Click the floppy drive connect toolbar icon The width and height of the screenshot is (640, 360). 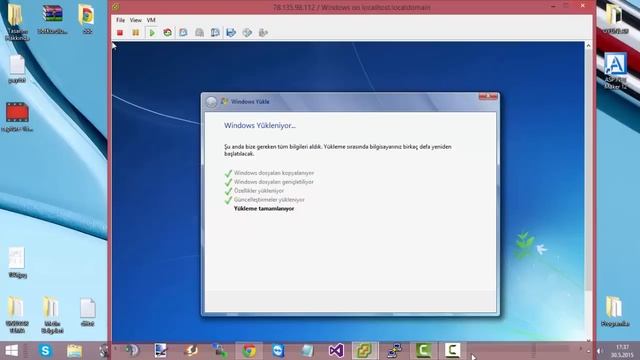(x=231, y=33)
